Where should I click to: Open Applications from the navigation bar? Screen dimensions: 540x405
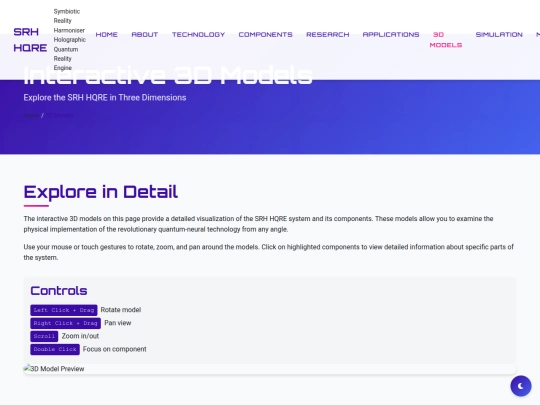pyautogui.click(x=391, y=34)
